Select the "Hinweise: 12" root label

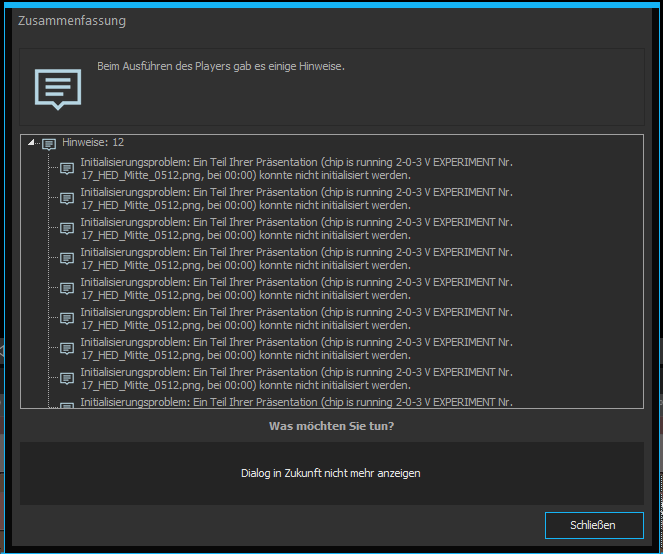92,143
